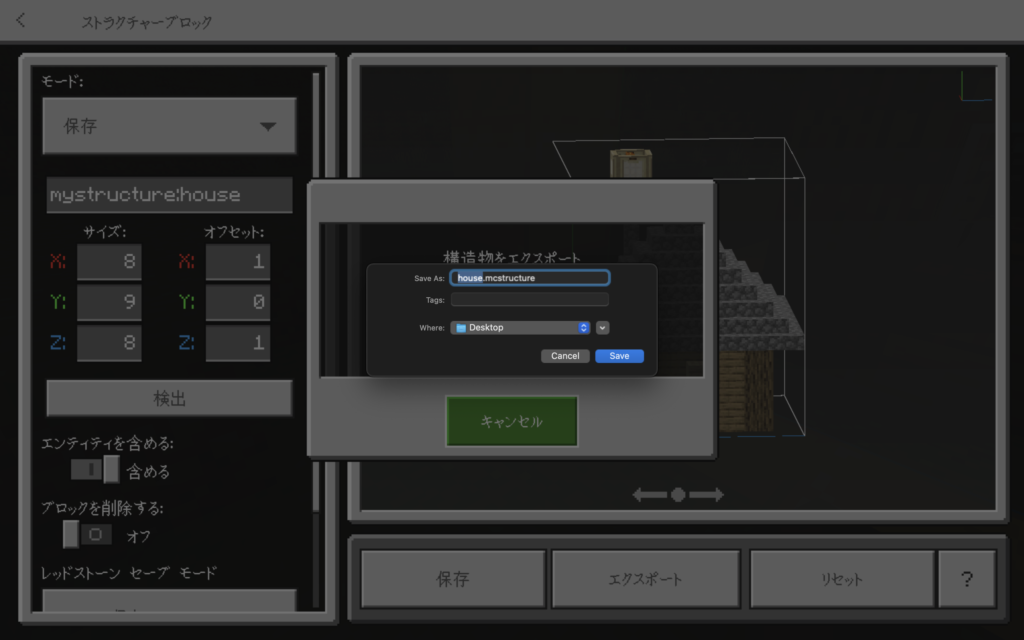Click the center dot between rotation arrows
Image resolution: width=1024 pixels, height=640 pixels.
pyautogui.click(x=678, y=495)
